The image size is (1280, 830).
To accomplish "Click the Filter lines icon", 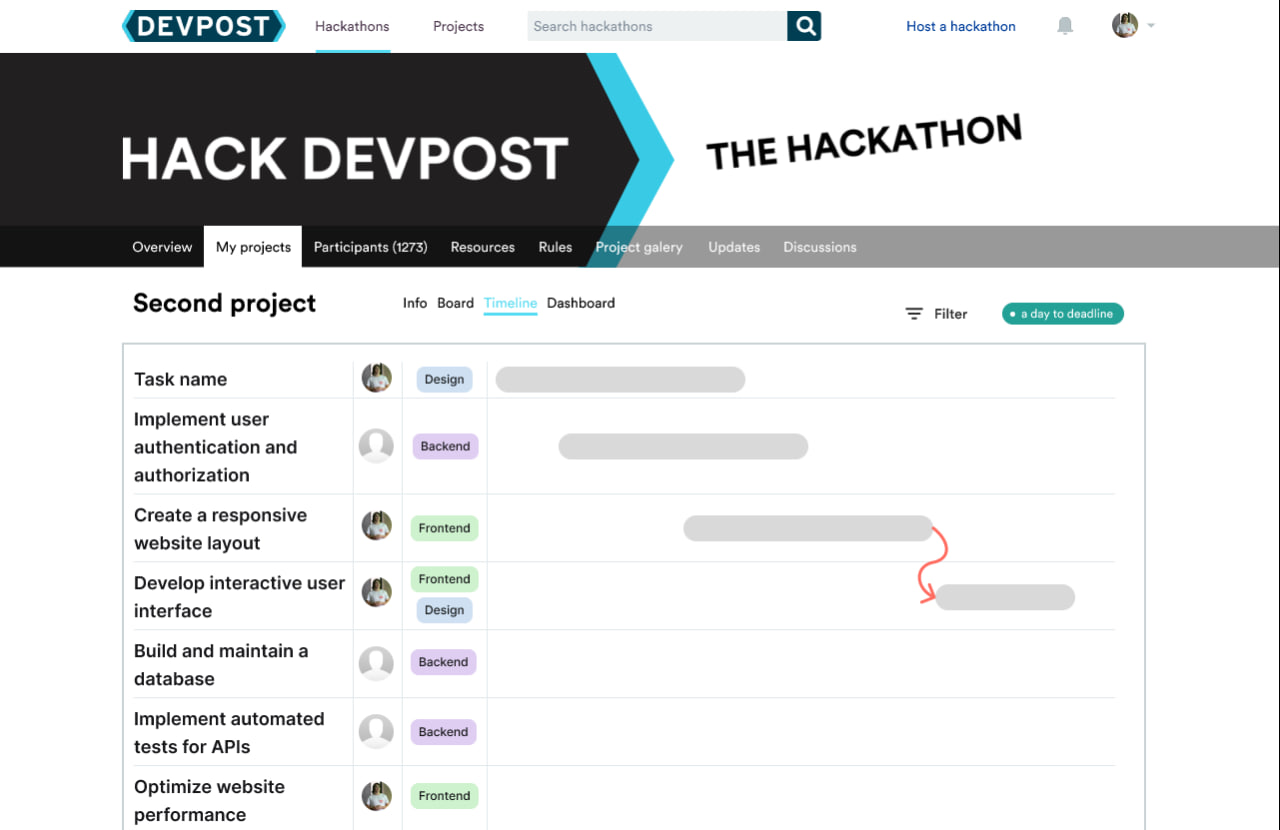I will pyautogui.click(x=914, y=314).
